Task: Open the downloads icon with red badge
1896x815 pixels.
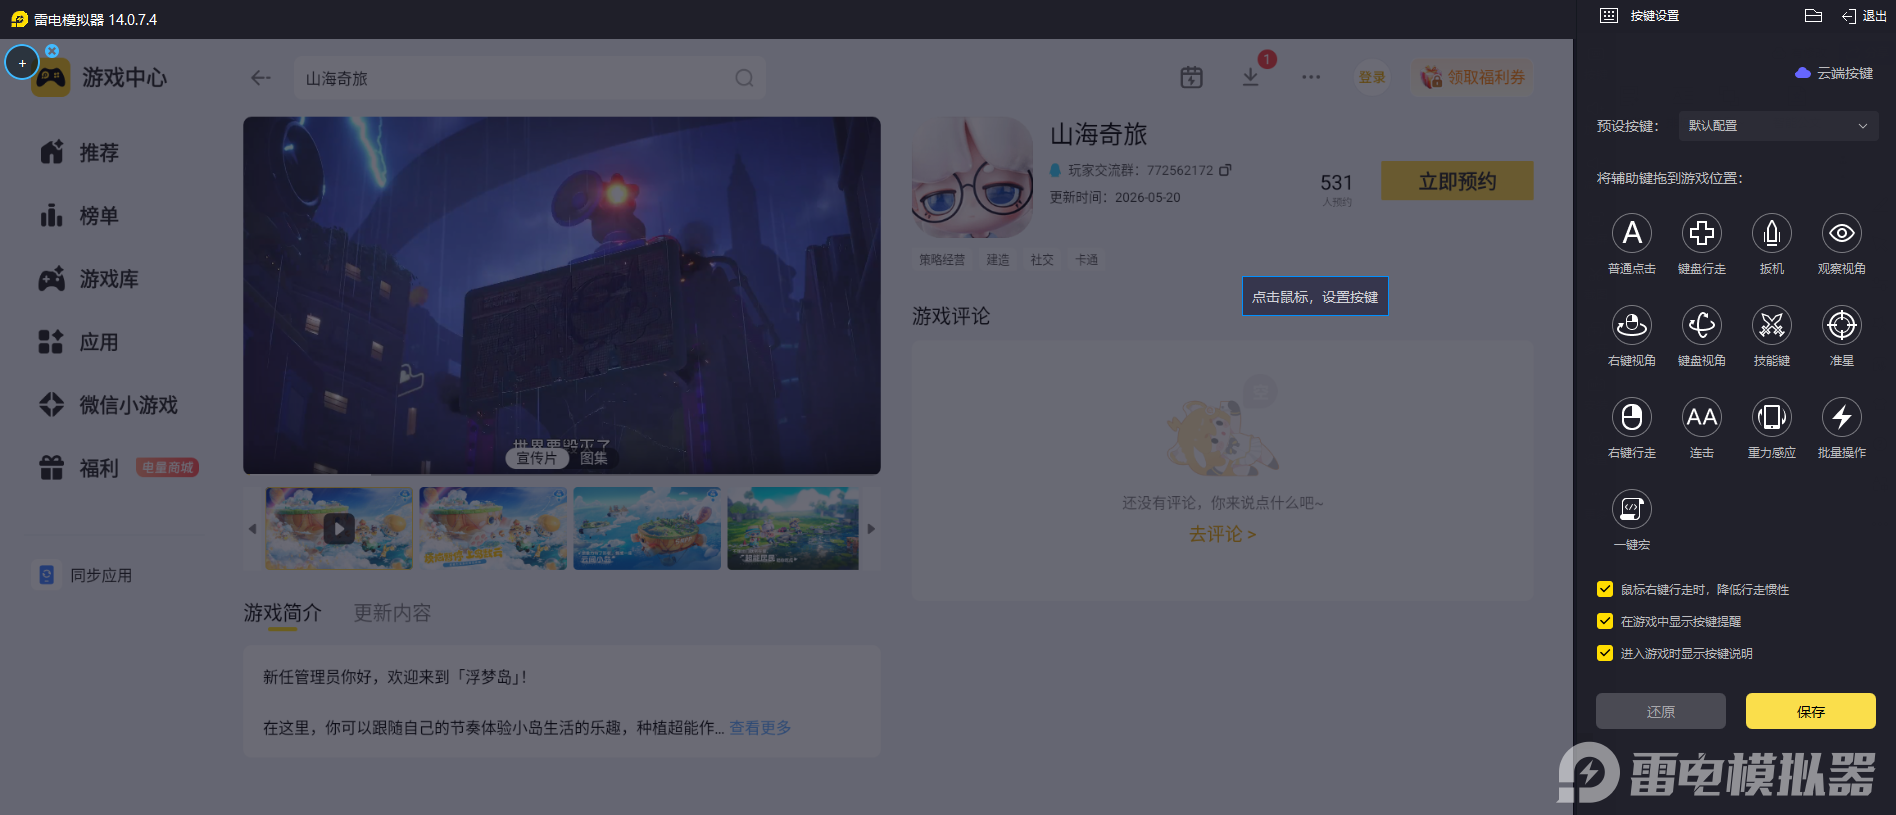Action: click(x=1251, y=77)
